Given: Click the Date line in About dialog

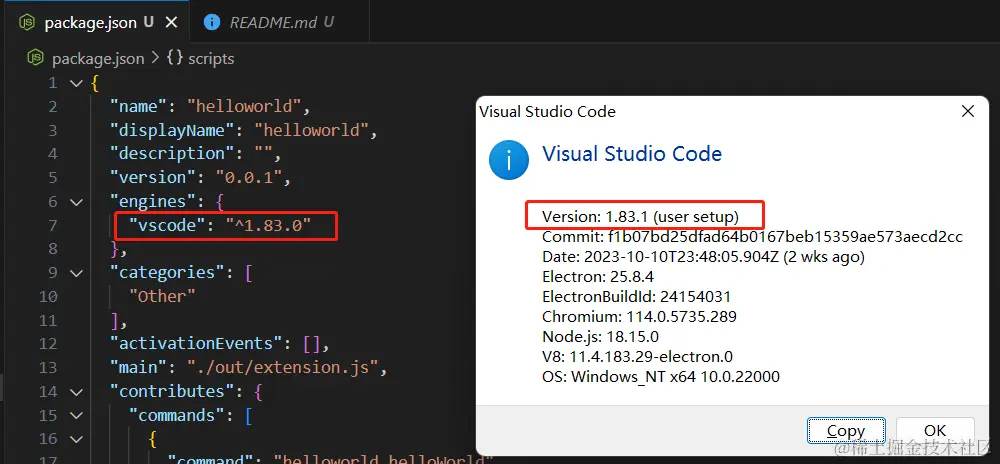Looking at the screenshot, I should (x=703, y=257).
